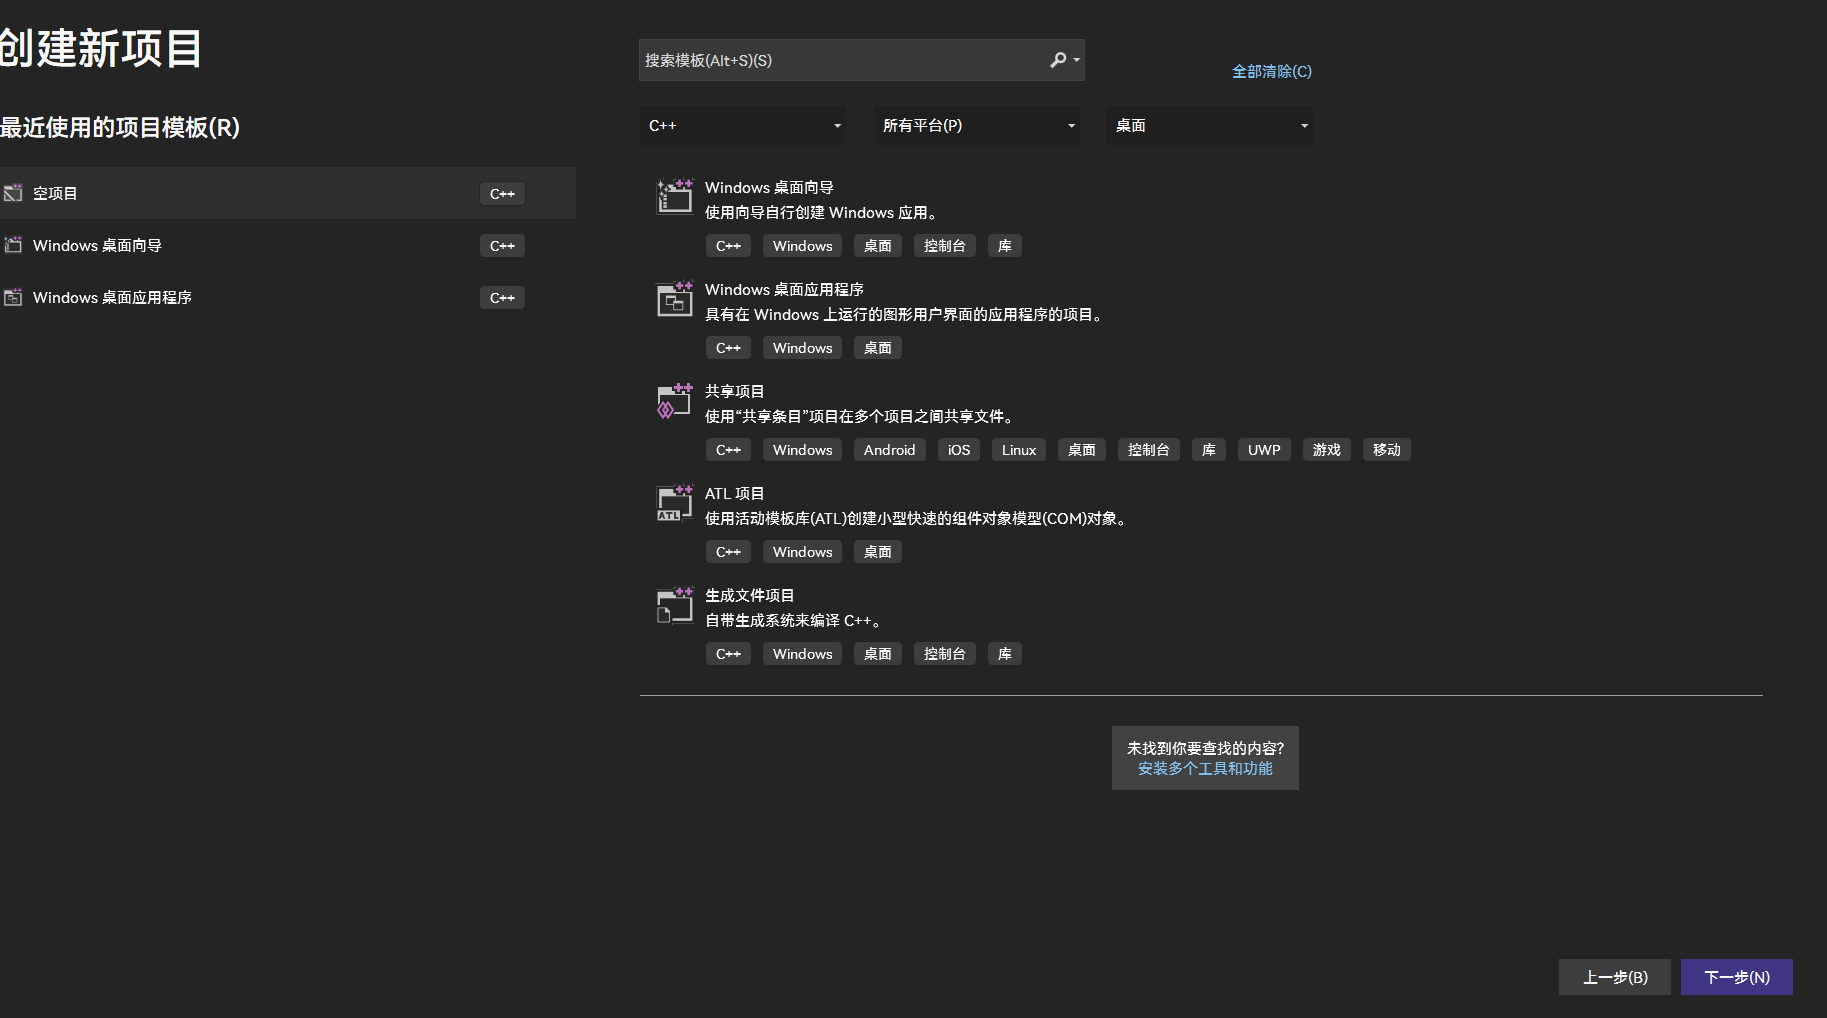Click the Windows 桌面向导 template icon in results list

pyautogui.click(x=674, y=196)
